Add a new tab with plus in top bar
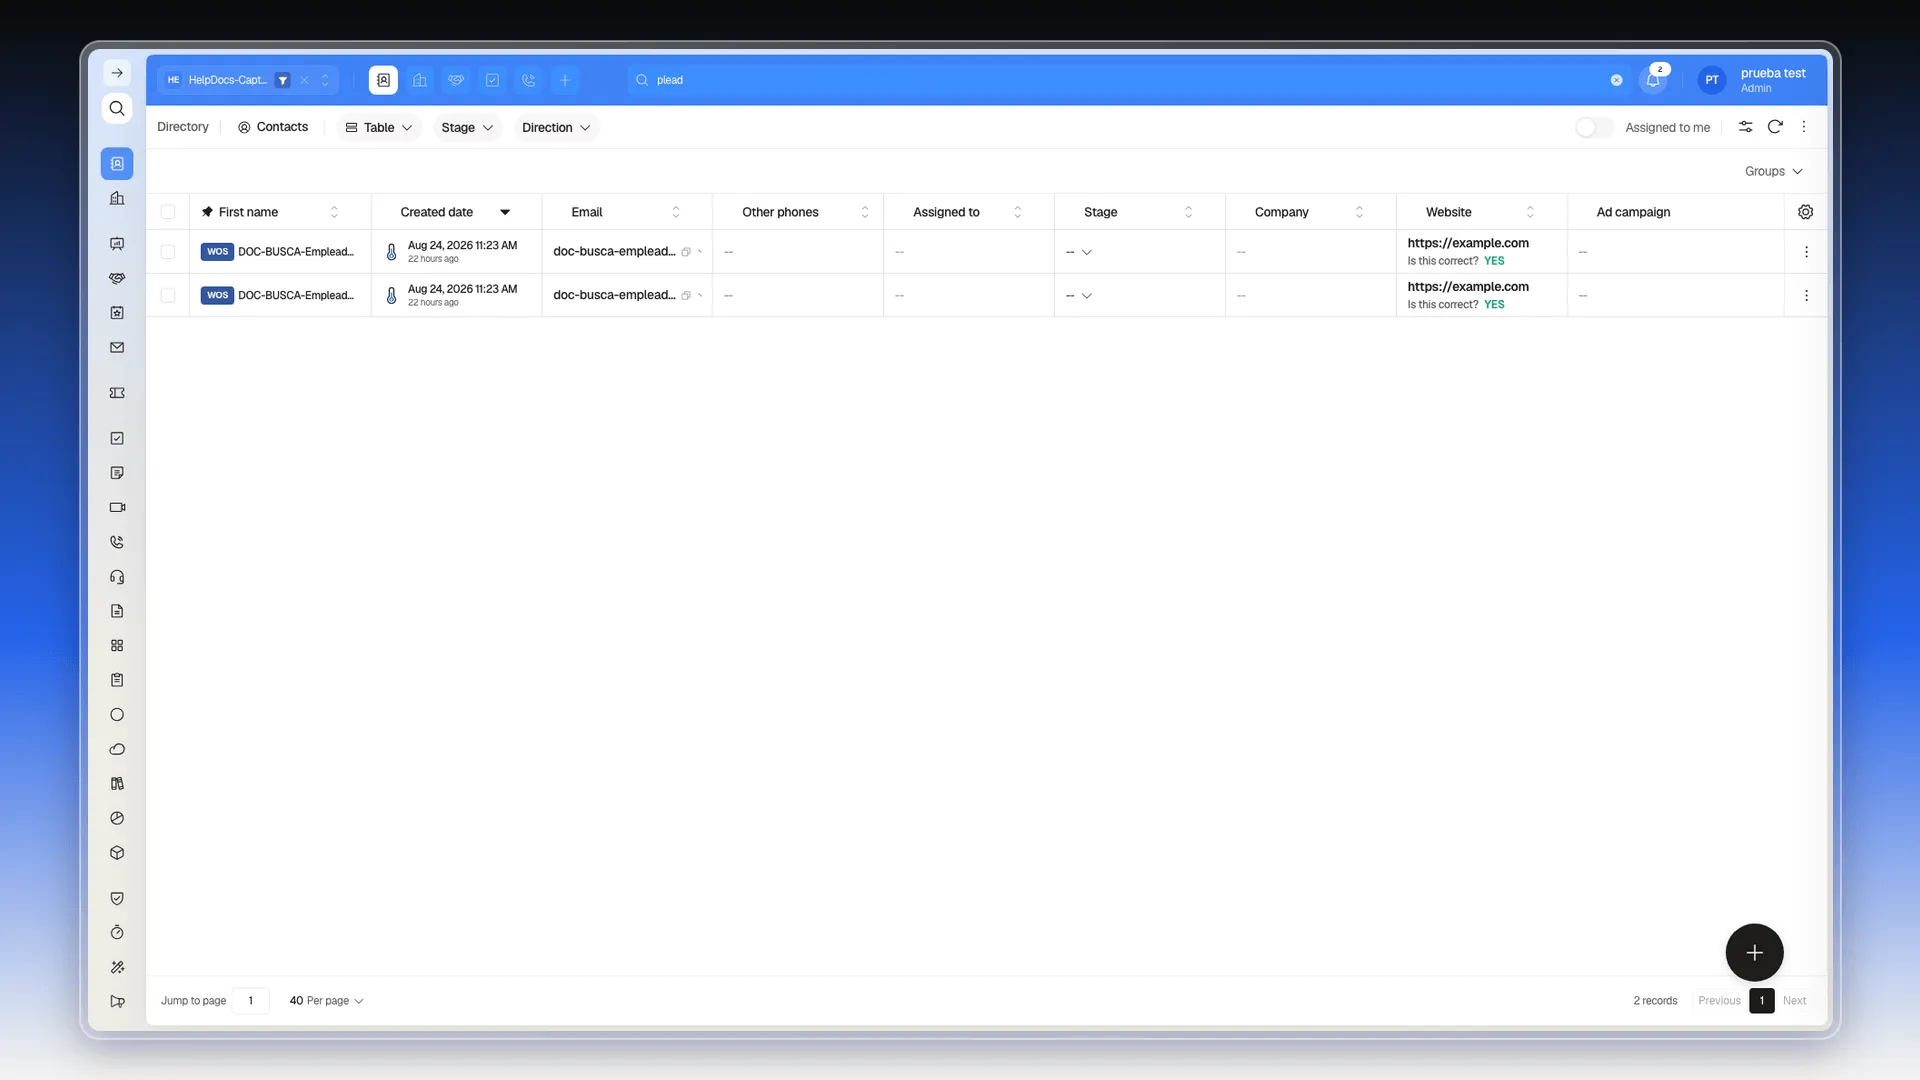The width and height of the screenshot is (1920, 1080). coord(565,80)
